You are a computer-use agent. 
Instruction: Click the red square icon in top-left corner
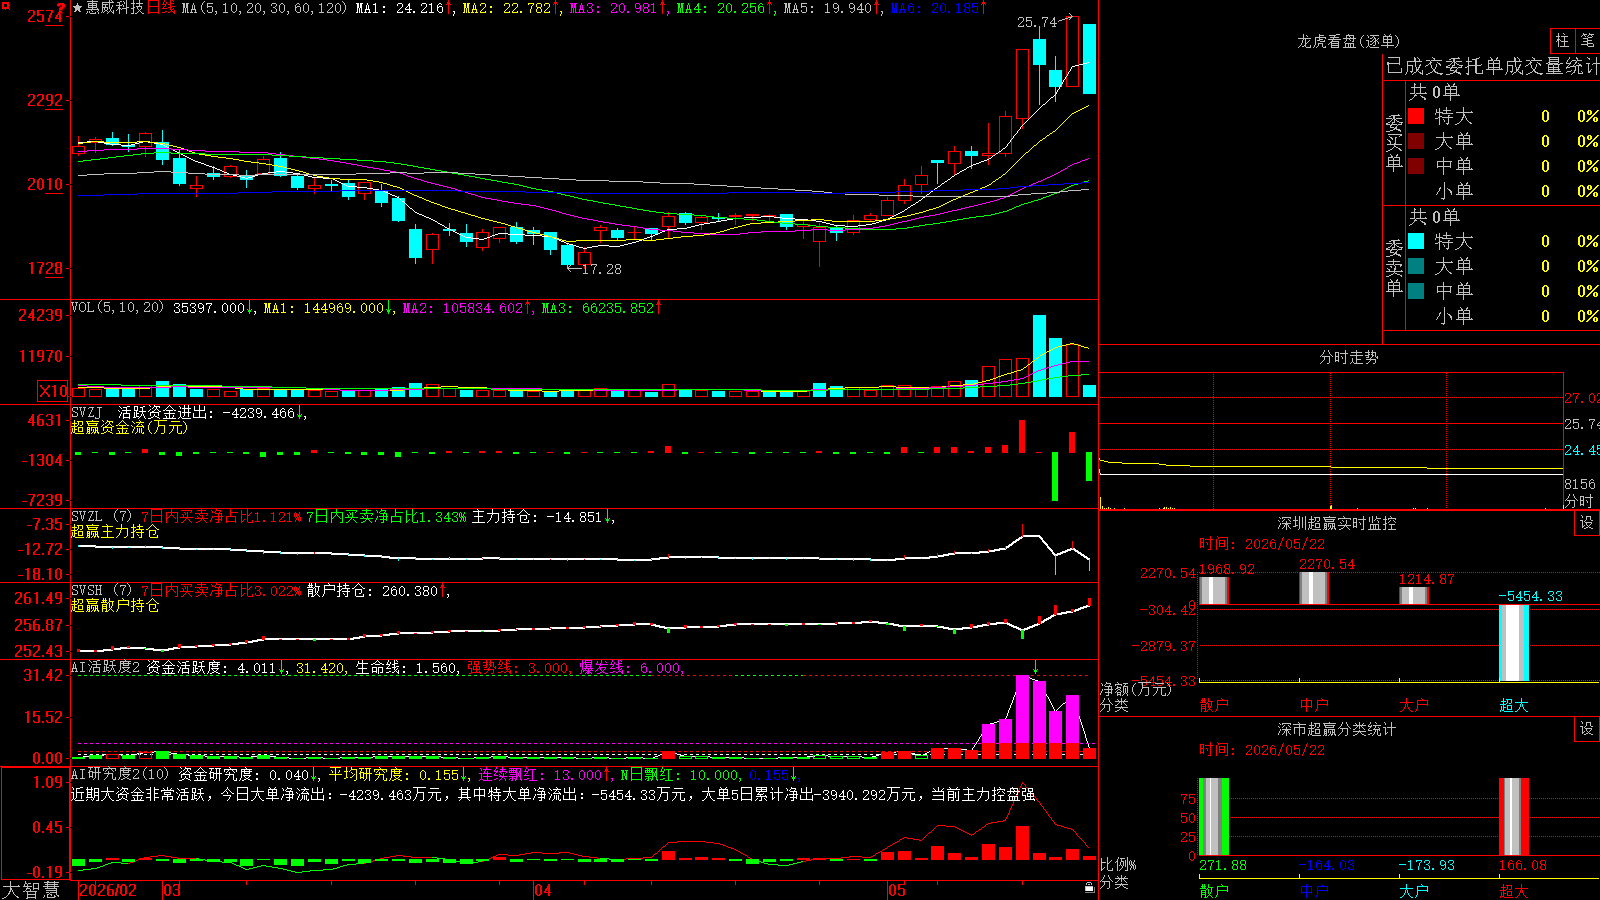click(6, 5)
